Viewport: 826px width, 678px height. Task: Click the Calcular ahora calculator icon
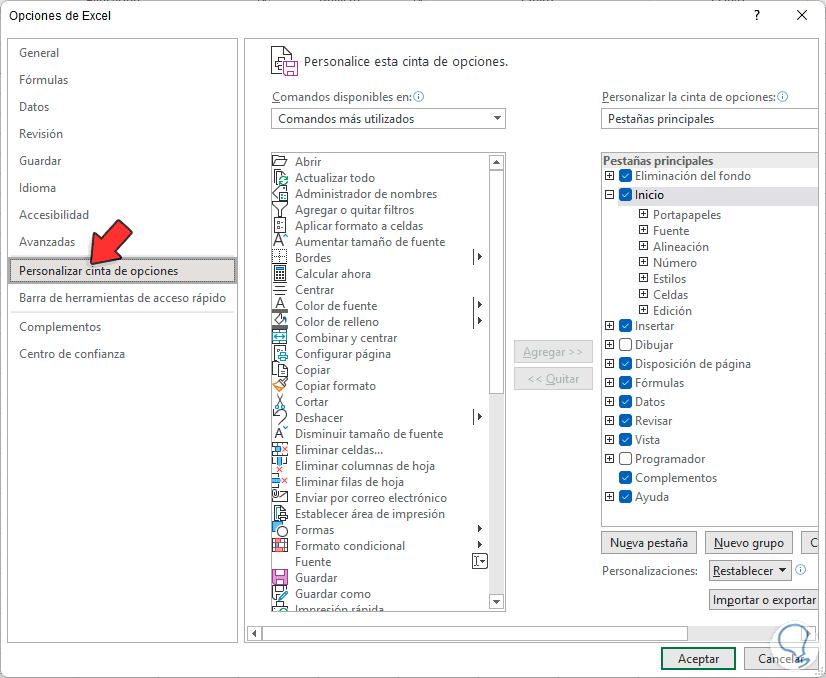tap(280, 273)
